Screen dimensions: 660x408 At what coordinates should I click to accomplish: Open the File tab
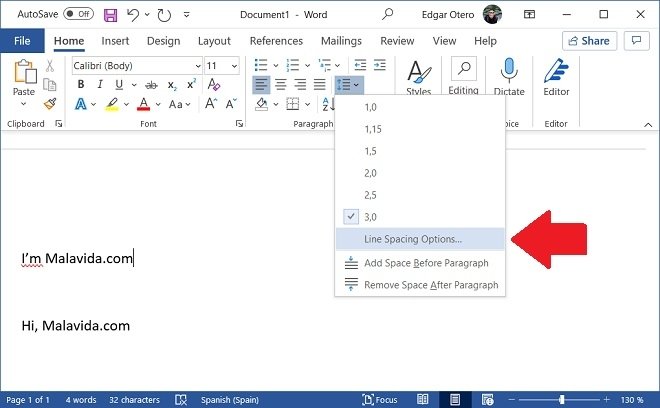tap(22, 41)
